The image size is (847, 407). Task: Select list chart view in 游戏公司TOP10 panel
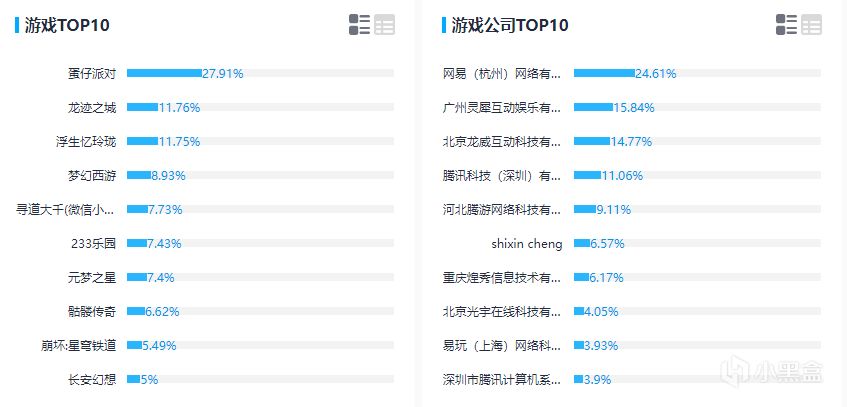786,25
